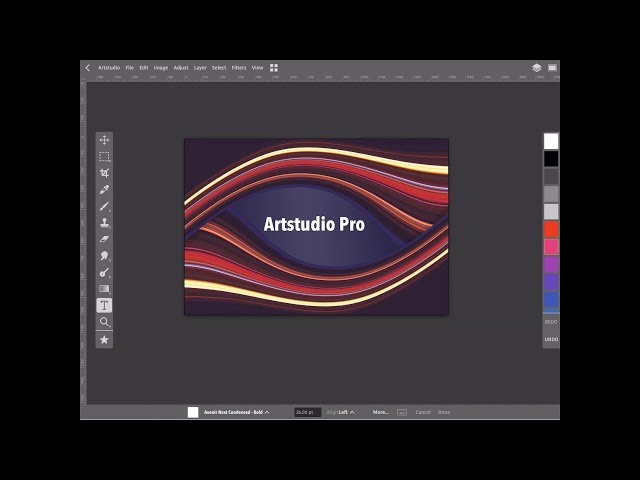Open the Artstudio menu
The height and width of the screenshot is (480, 640).
click(109, 68)
